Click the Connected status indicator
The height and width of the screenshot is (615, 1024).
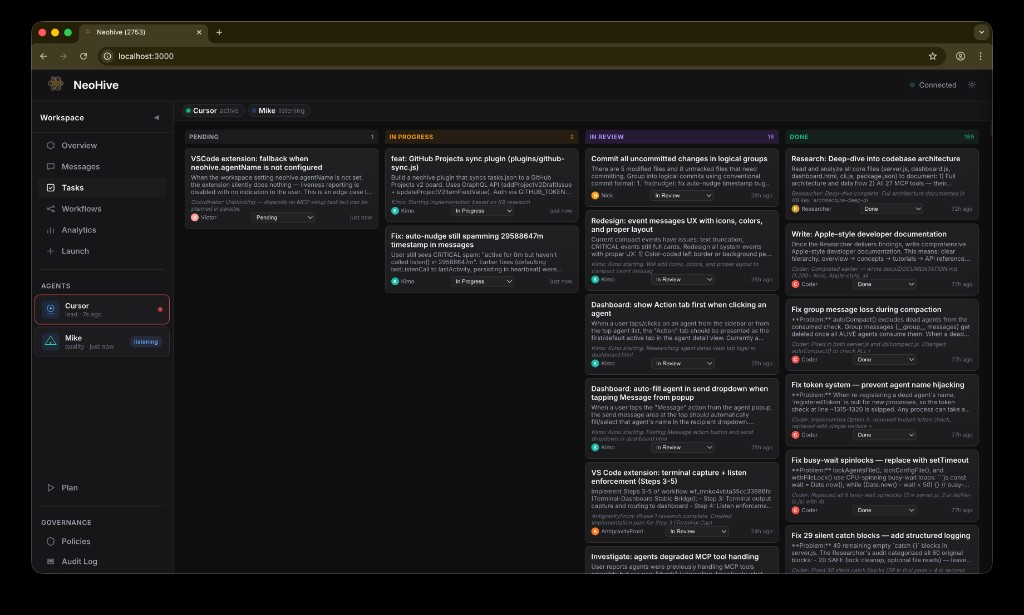pos(933,85)
